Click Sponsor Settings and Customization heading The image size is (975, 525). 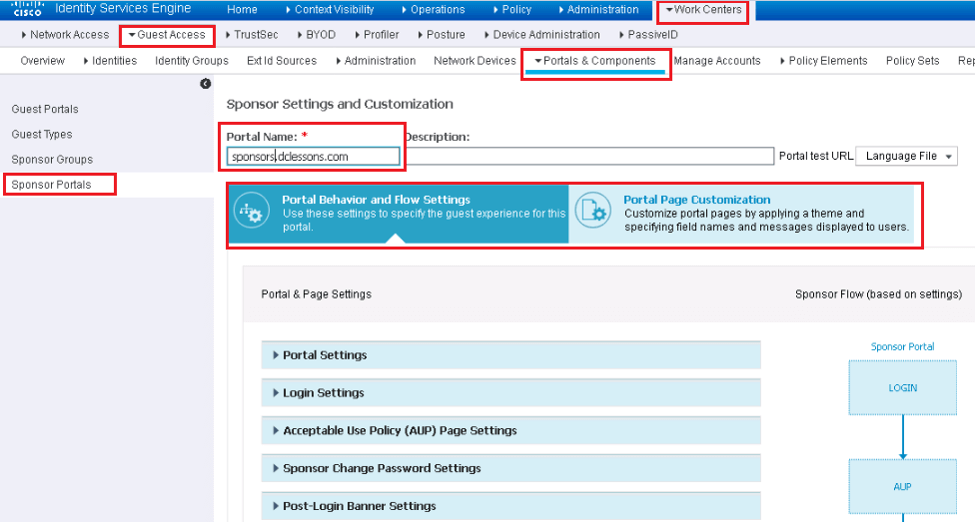340,105
